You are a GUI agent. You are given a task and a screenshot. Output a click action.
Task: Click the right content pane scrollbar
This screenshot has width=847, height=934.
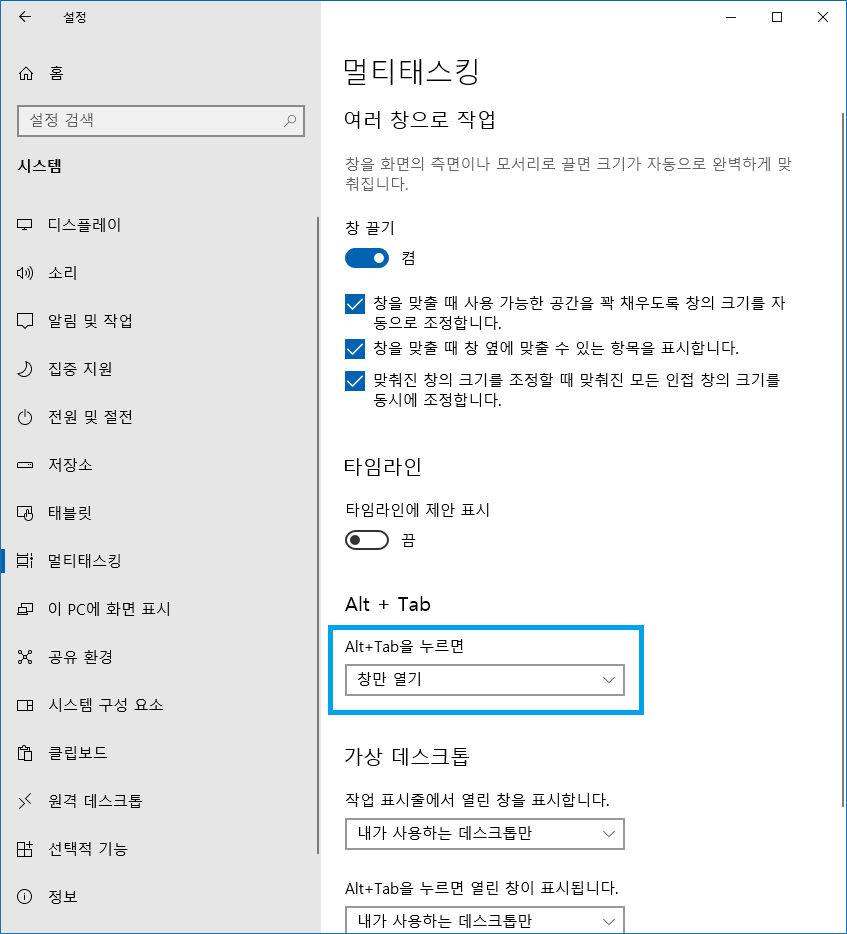(843, 459)
